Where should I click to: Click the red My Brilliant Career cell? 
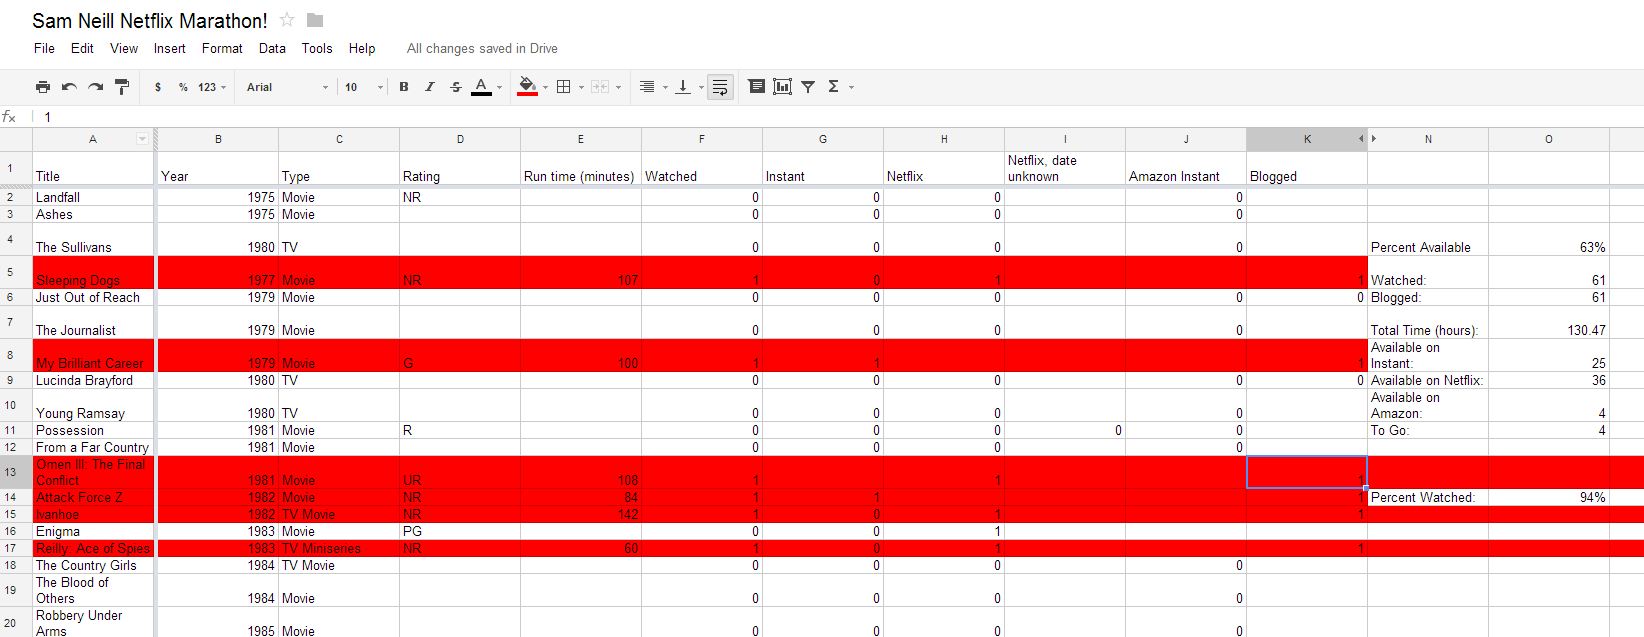93,355
